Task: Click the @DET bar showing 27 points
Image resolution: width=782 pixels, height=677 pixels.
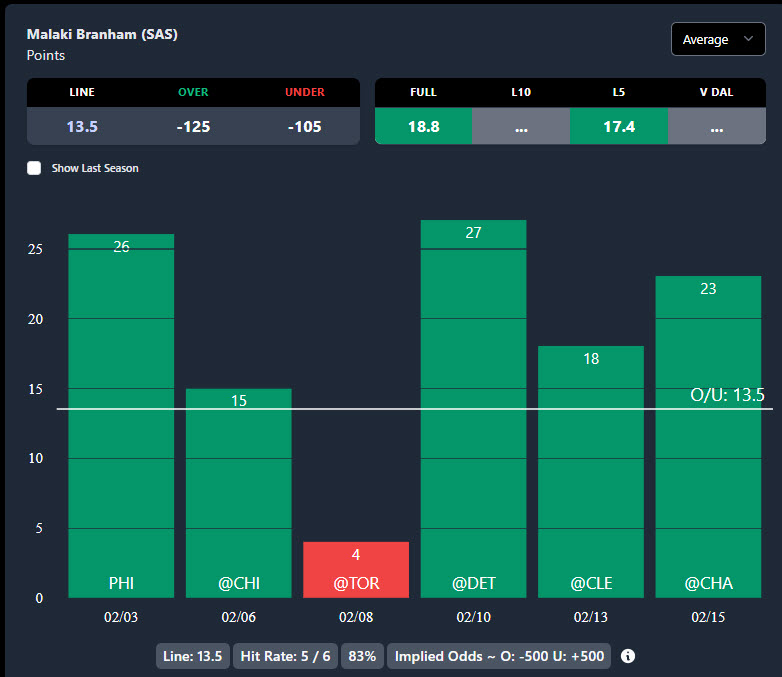Action: [x=473, y=410]
